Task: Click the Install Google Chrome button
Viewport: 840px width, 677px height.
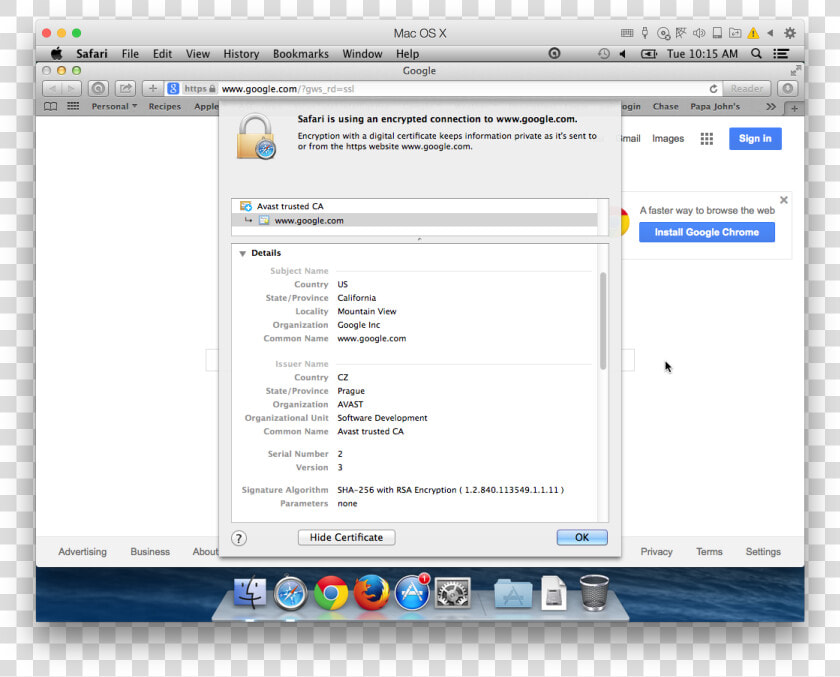Action: [707, 232]
